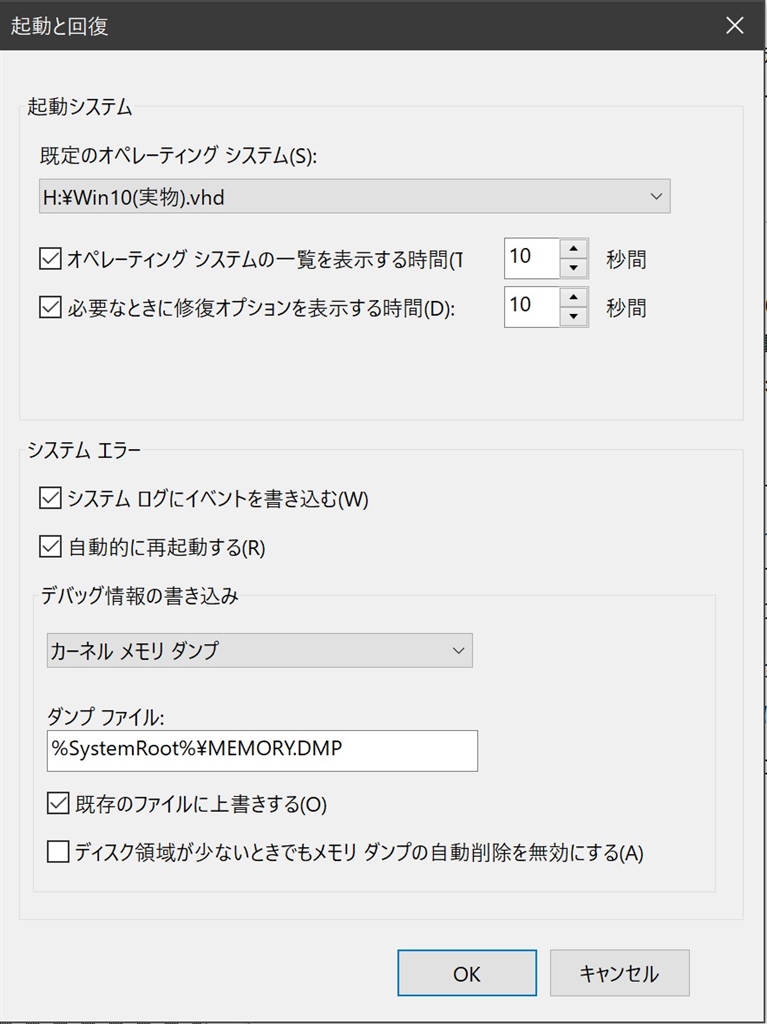Disable 自動的に再起動する option
This screenshot has width=767, height=1024.
[x=50, y=547]
